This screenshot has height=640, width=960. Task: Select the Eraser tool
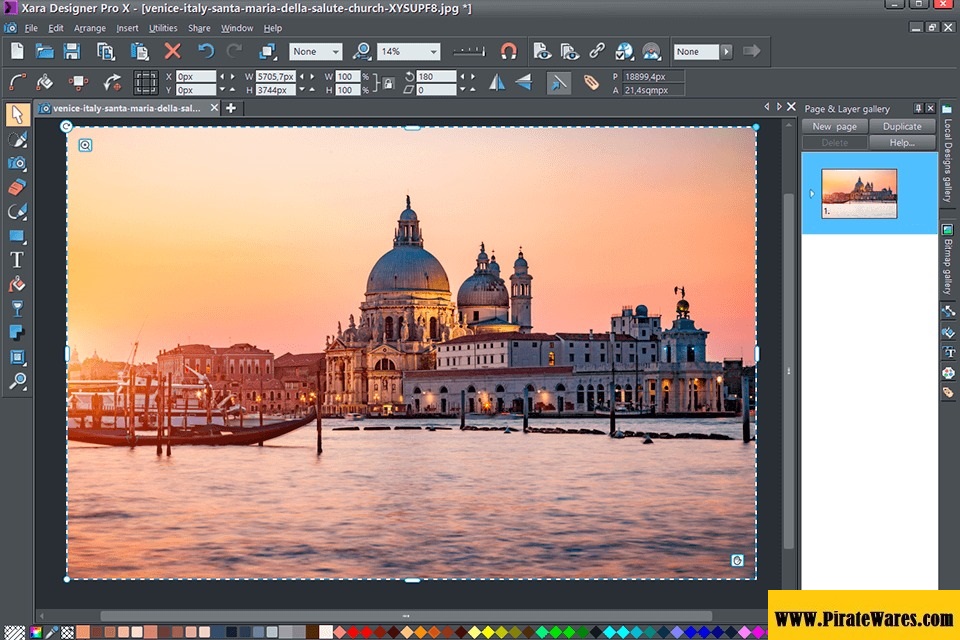click(x=16, y=187)
